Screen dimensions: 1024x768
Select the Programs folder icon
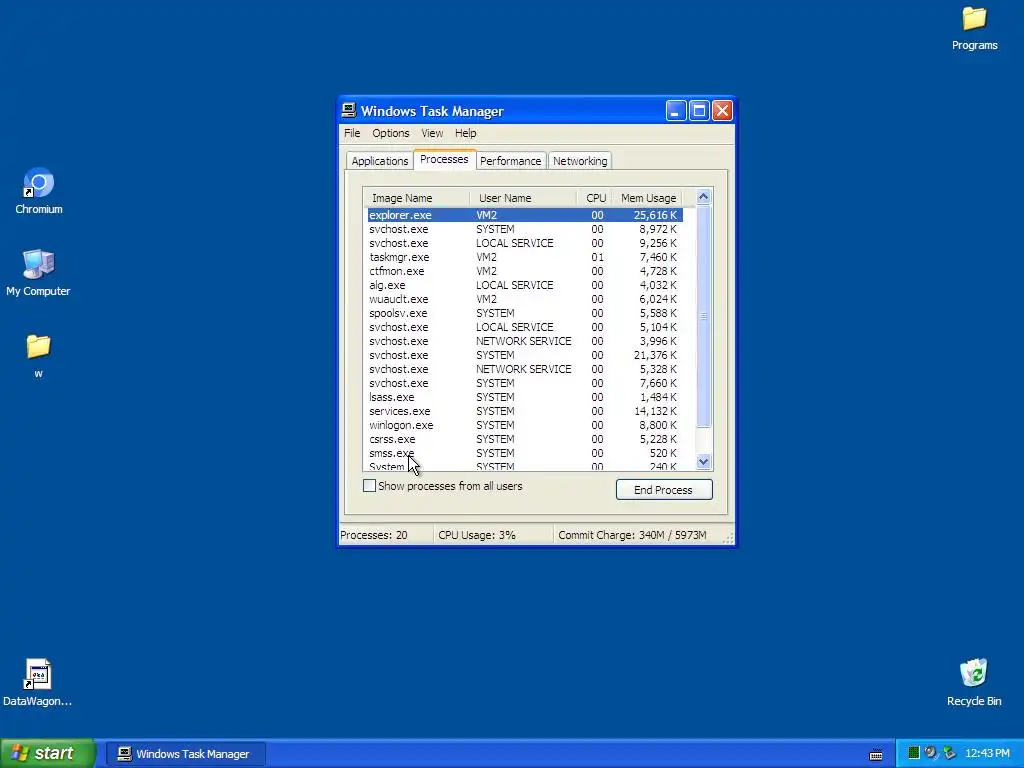(x=974, y=28)
